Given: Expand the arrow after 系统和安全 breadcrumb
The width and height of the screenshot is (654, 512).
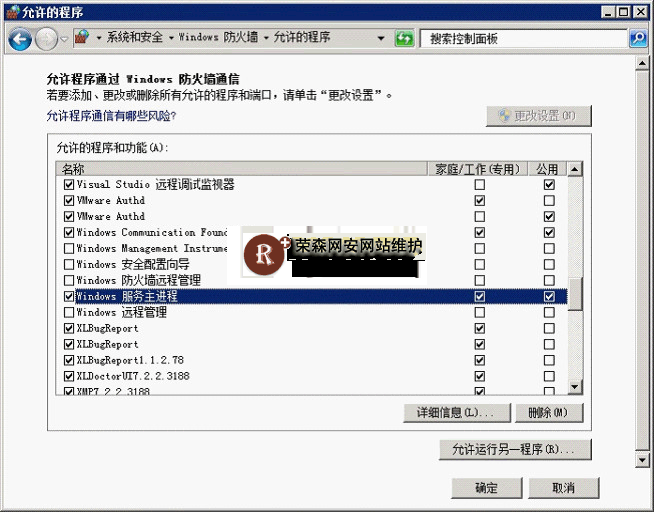Looking at the screenshot, I should tap(170, 38).
